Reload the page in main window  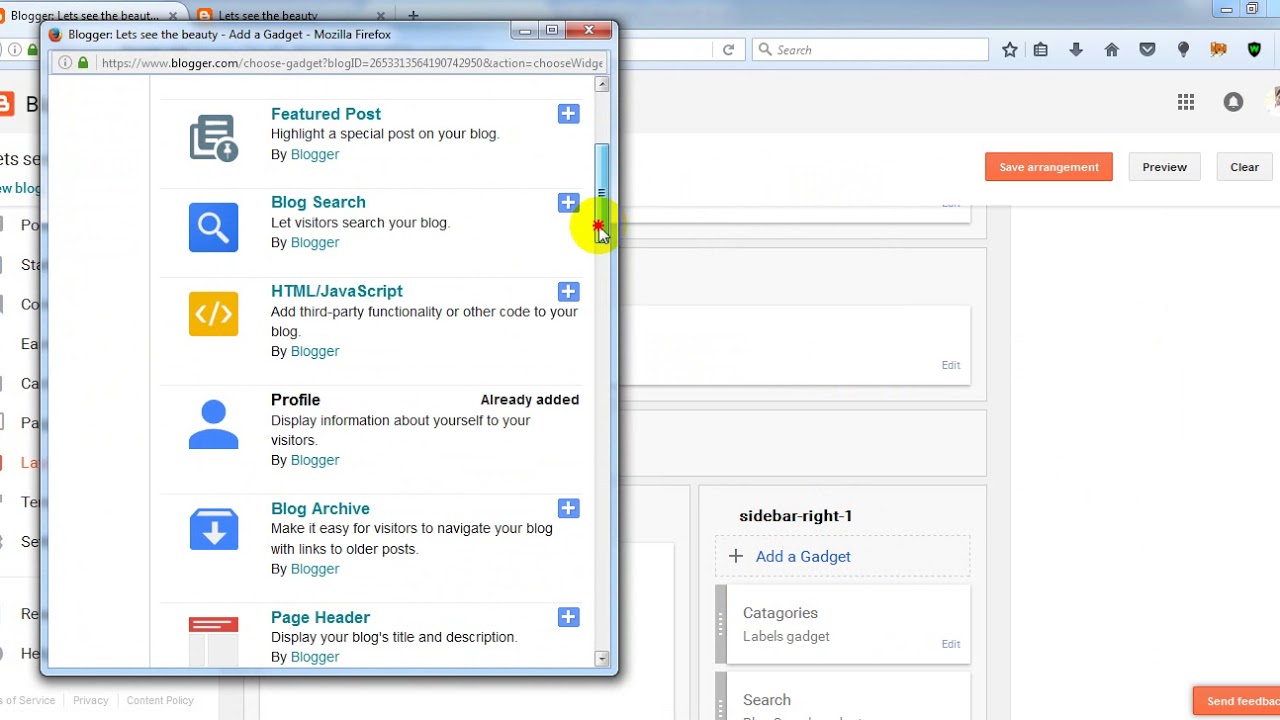[x=728, y=50]
